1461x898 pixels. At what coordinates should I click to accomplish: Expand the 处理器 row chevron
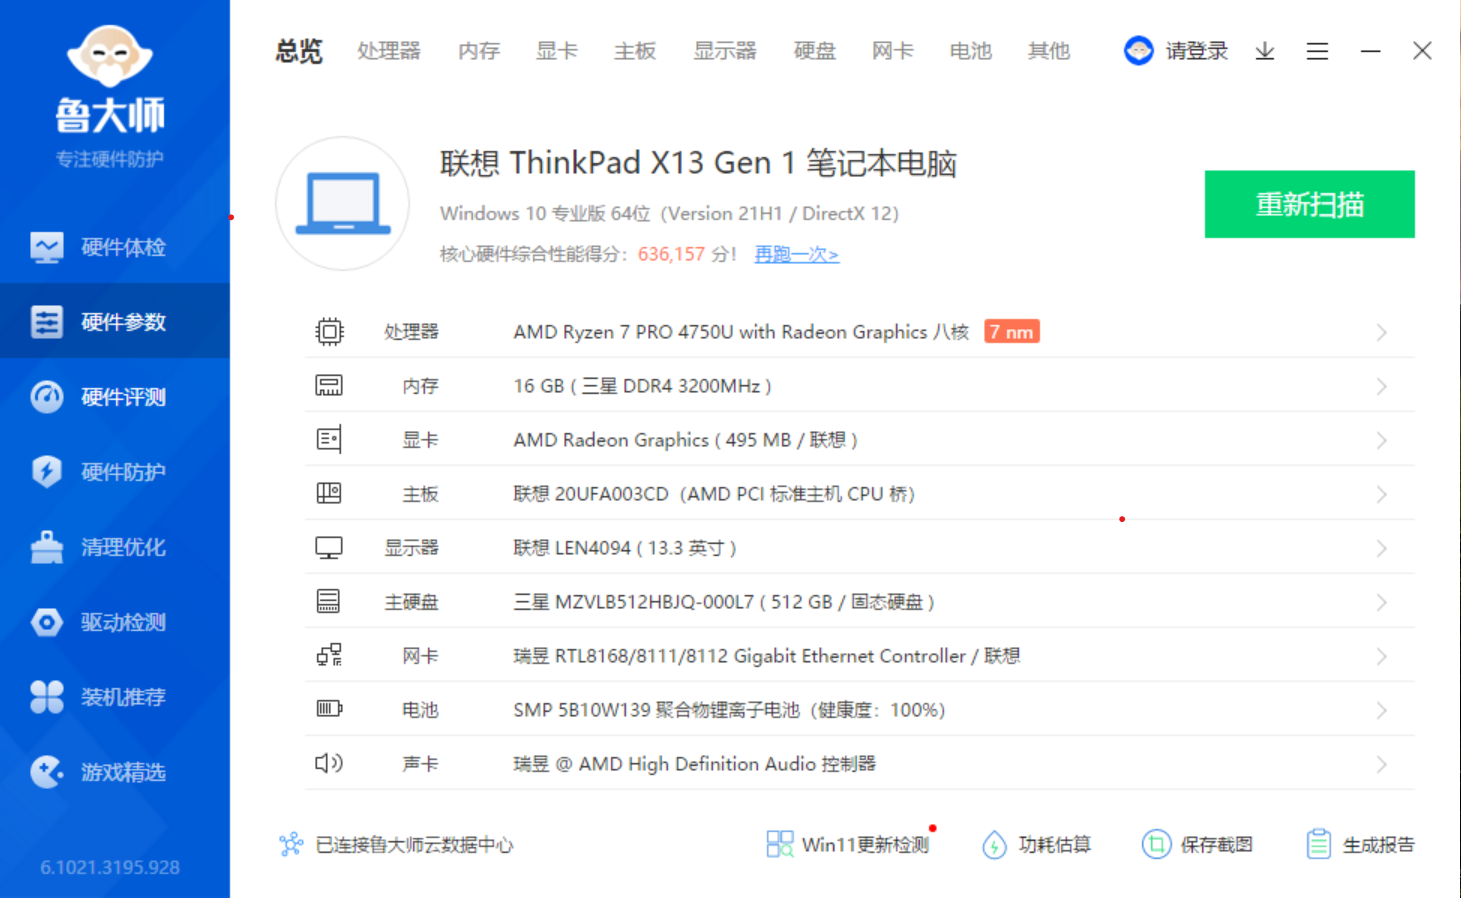coord(1381,332)
